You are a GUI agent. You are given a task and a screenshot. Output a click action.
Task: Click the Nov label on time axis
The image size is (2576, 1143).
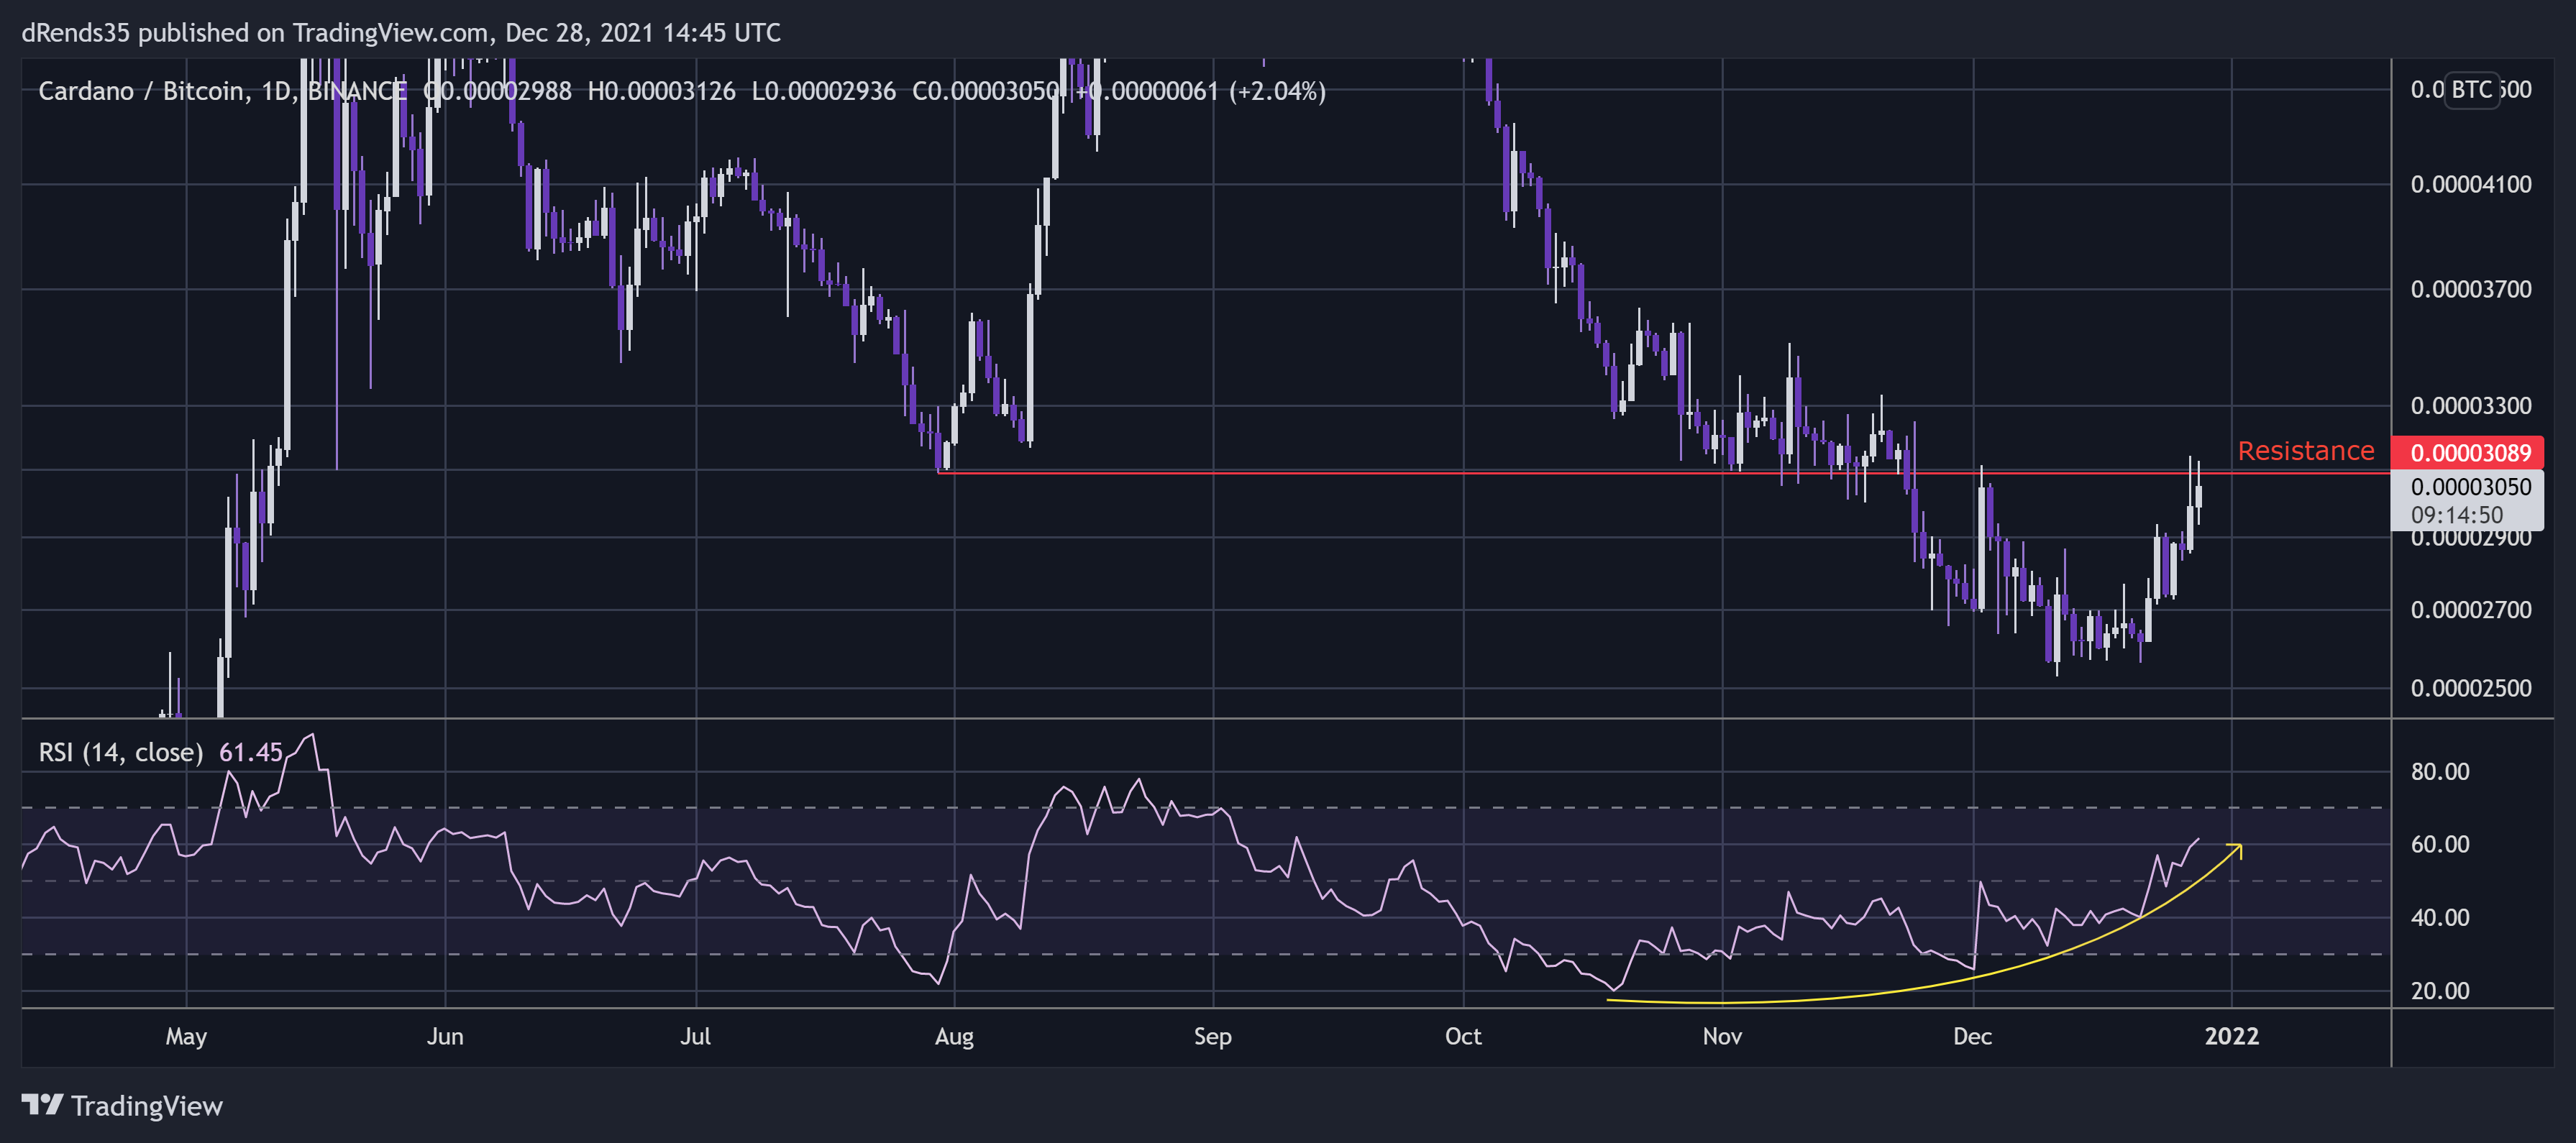pyautogui.click(x=1722, y=1036)
